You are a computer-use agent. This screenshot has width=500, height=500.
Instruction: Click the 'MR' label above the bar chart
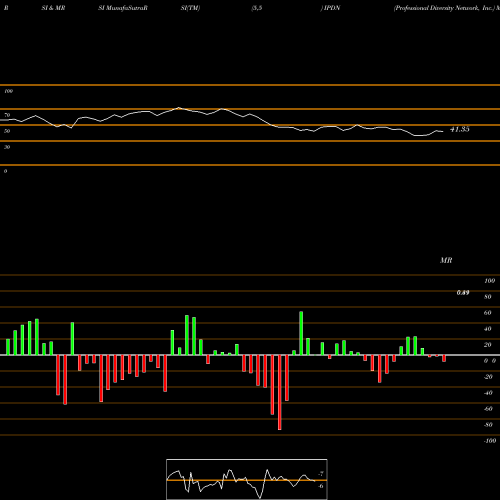tap(446, 260)
